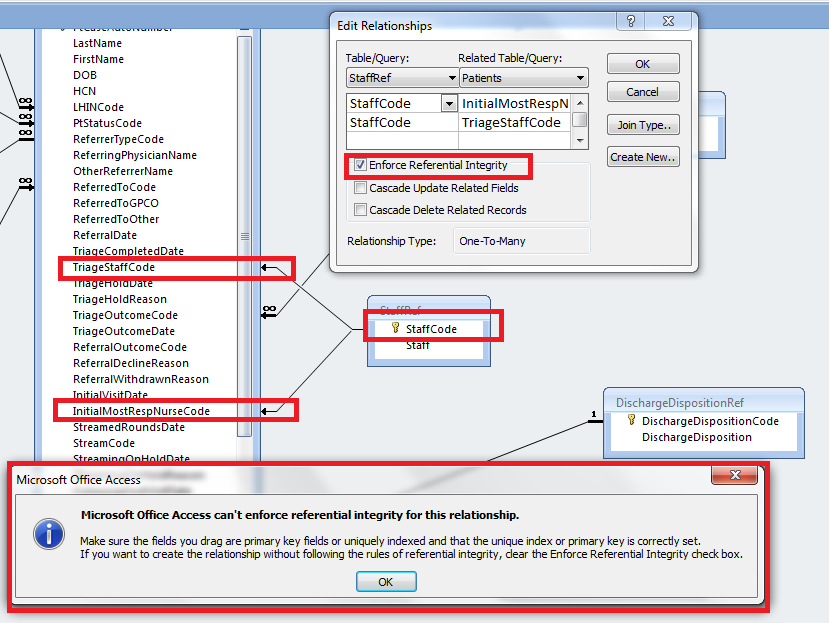The width and height of the screenshot is (829, 623).
Task: Select the InitialMostRespNurseCode field
Action: tap(141, 411)
